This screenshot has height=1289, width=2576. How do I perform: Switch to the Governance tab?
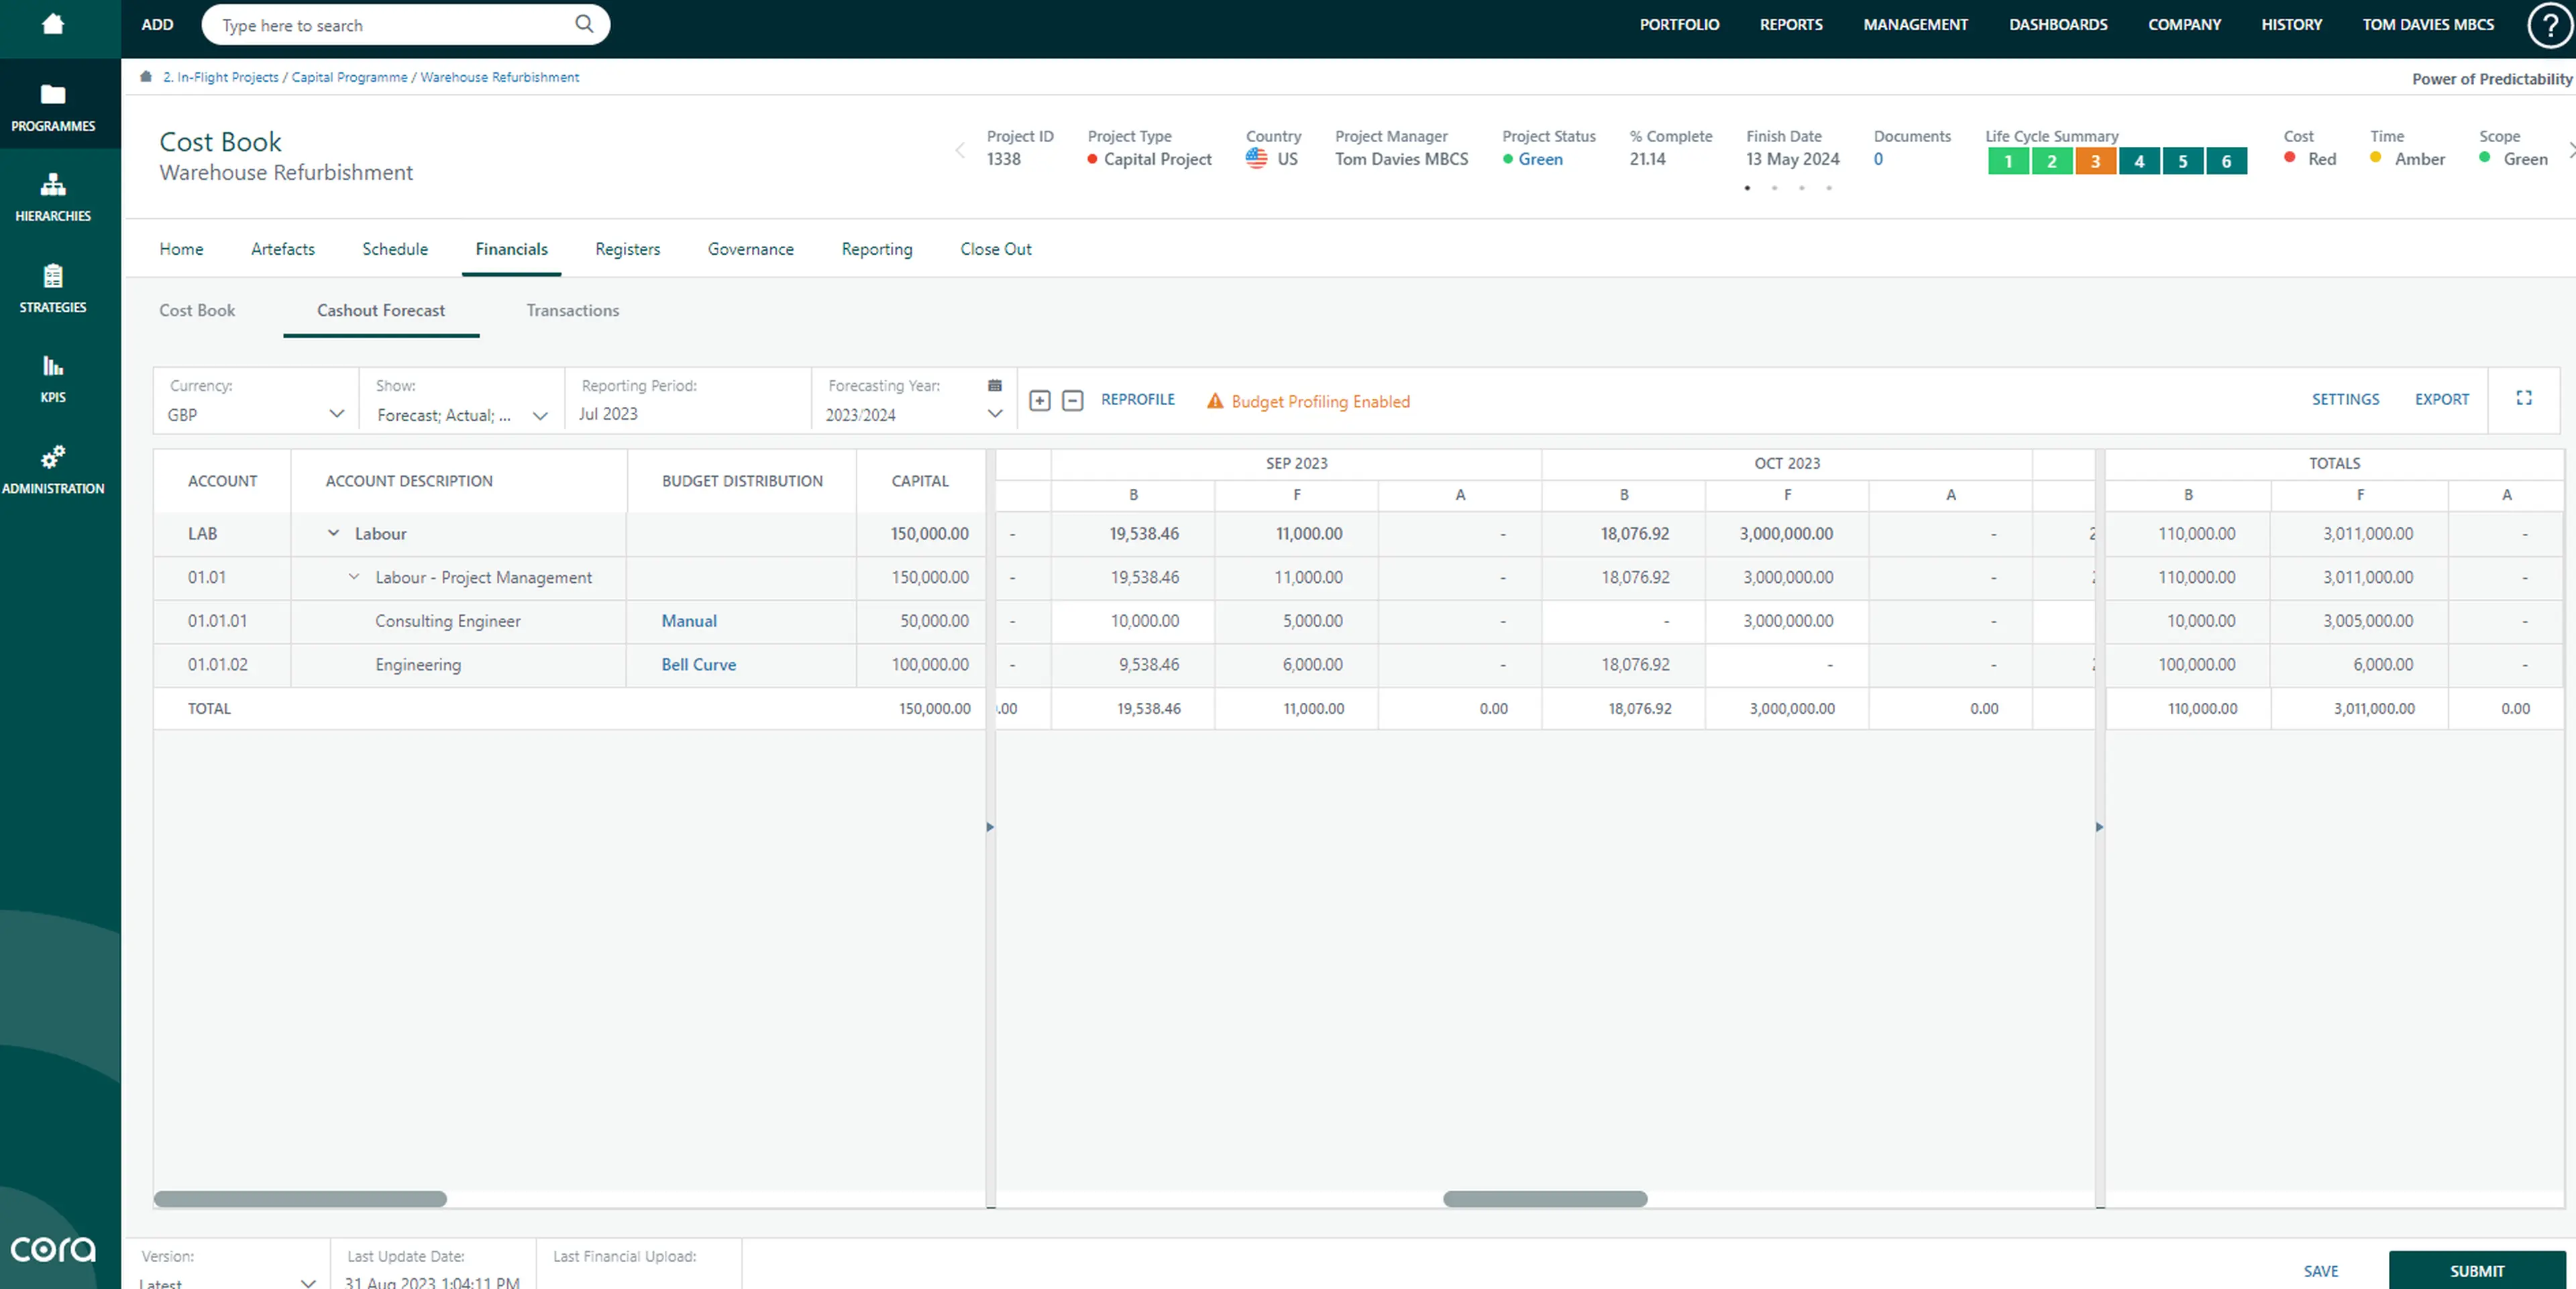751,249
